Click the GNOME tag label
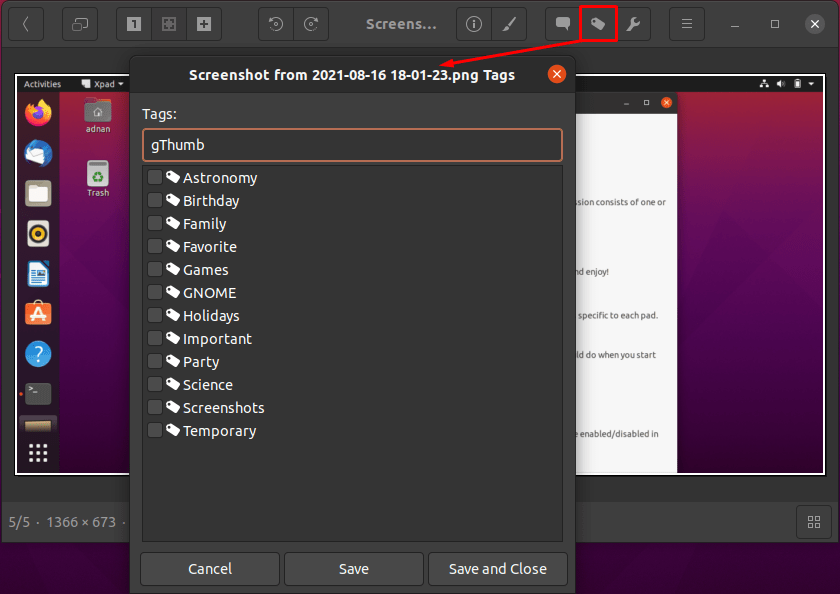The height and width of the screenshot is (594, 840). click(x=209, y=293)
